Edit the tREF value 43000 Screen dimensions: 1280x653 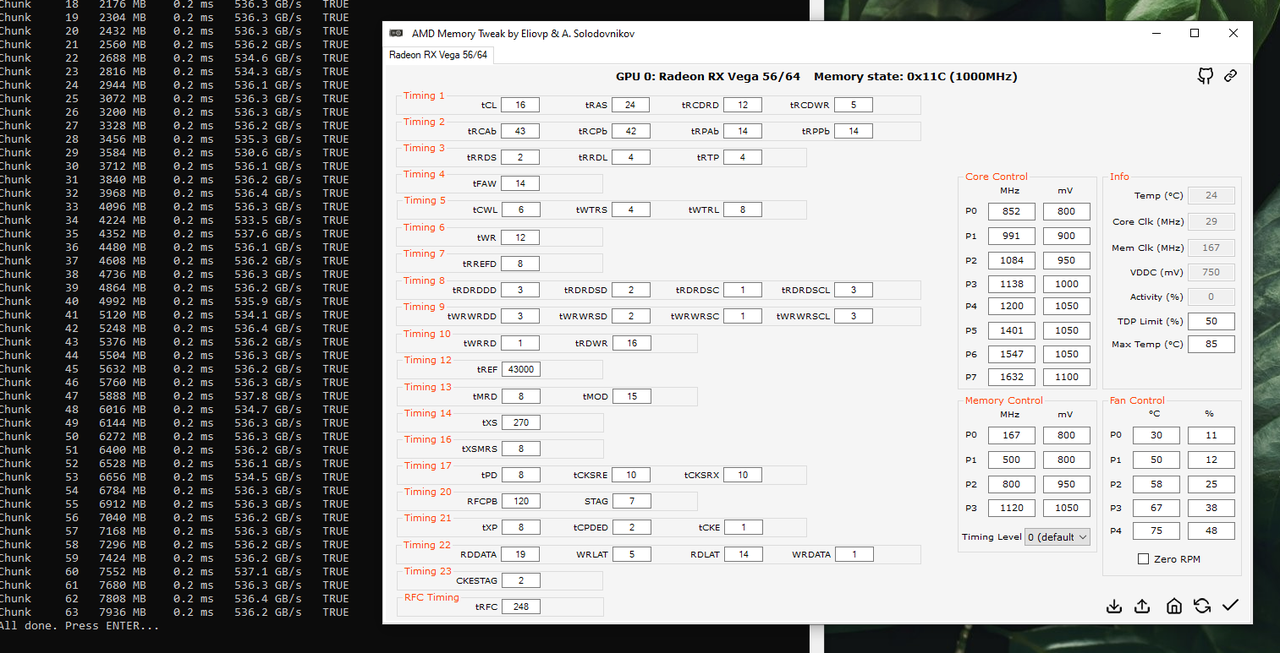pyautogui.click(x=520, y=369)
